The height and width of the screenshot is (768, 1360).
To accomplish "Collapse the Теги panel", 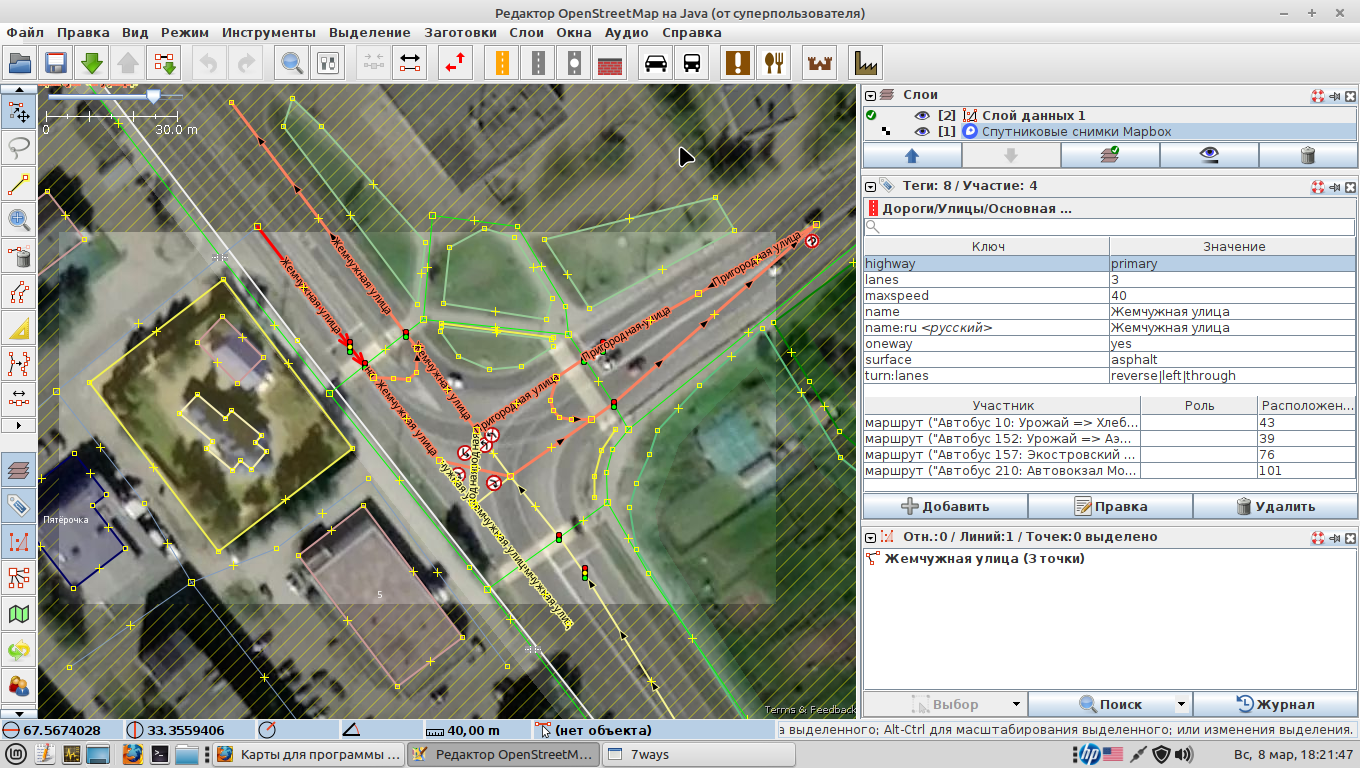I will [871, 186].
